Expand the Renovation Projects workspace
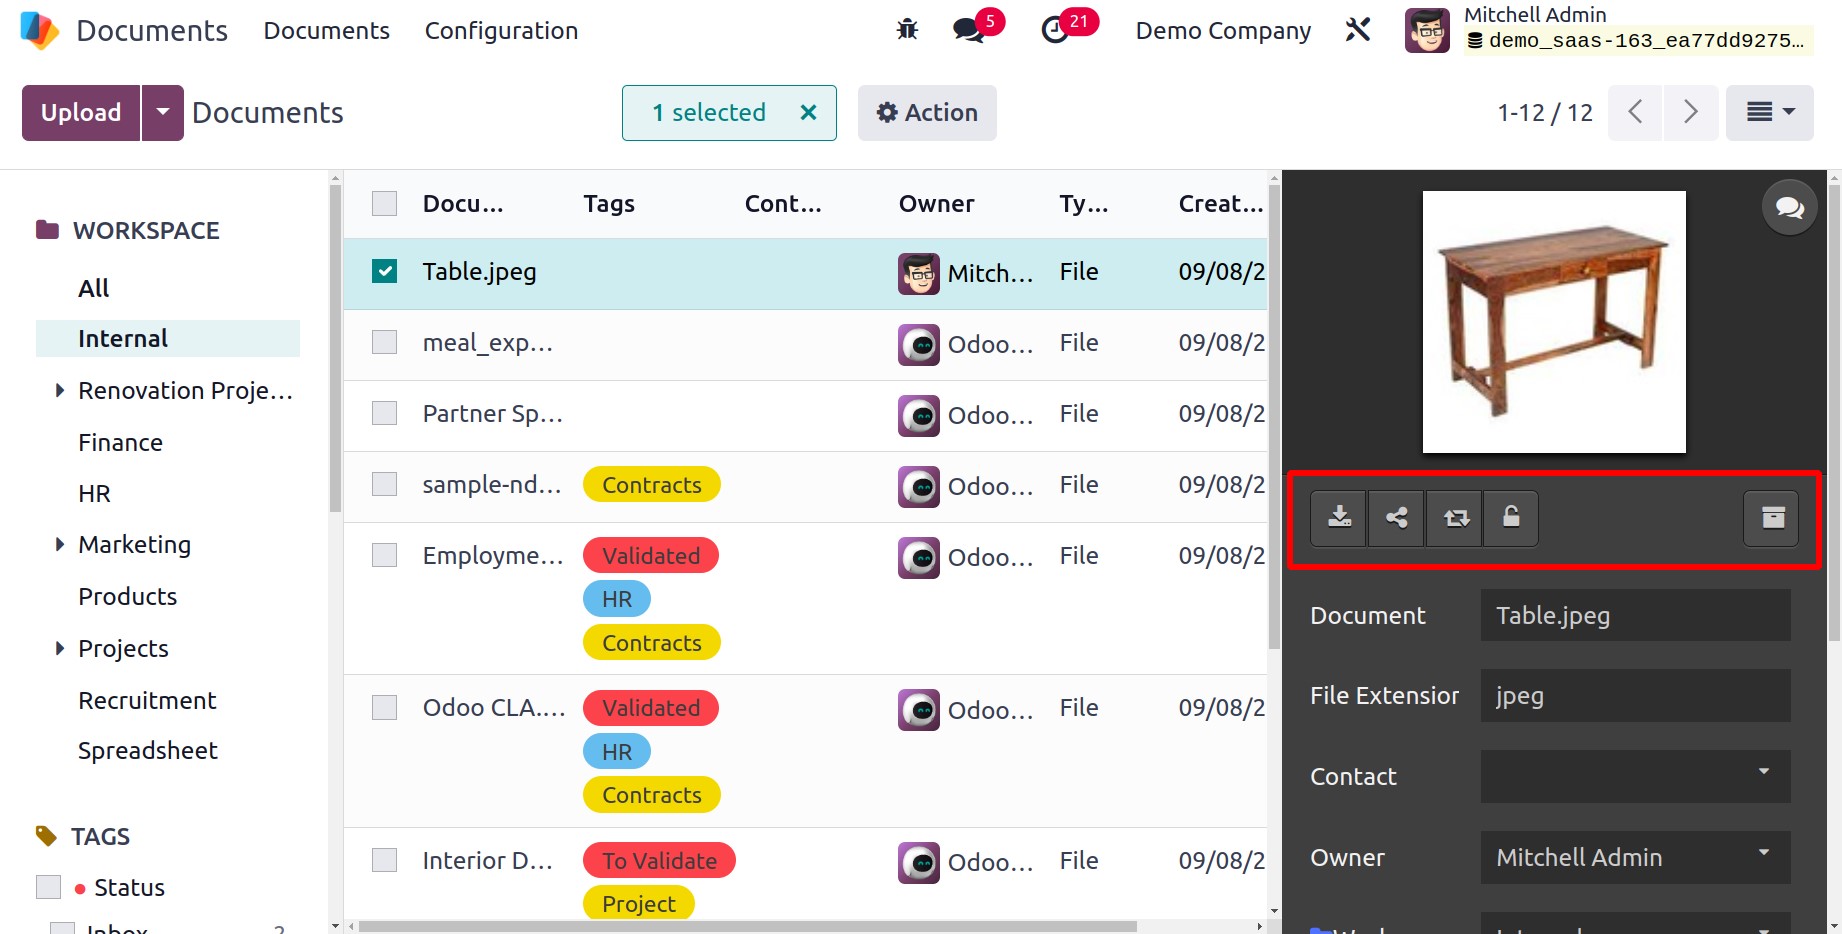This screenshot has height=934, width=1842. pyautogui.click(x=60, y=390)
